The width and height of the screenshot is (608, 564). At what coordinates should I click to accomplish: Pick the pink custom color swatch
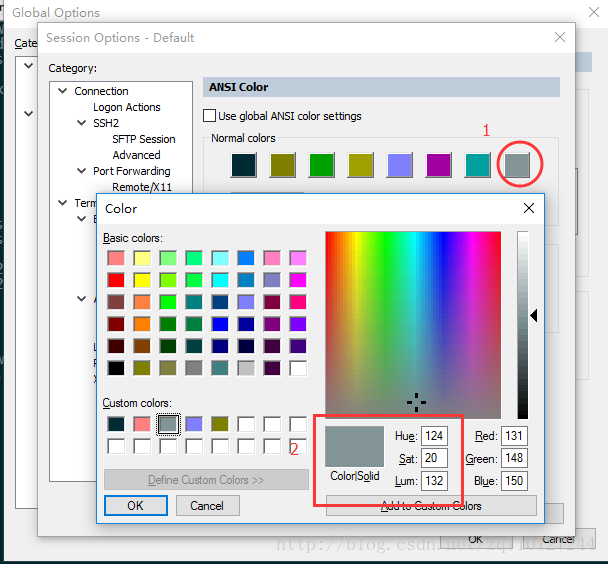(x=142, y=424)
